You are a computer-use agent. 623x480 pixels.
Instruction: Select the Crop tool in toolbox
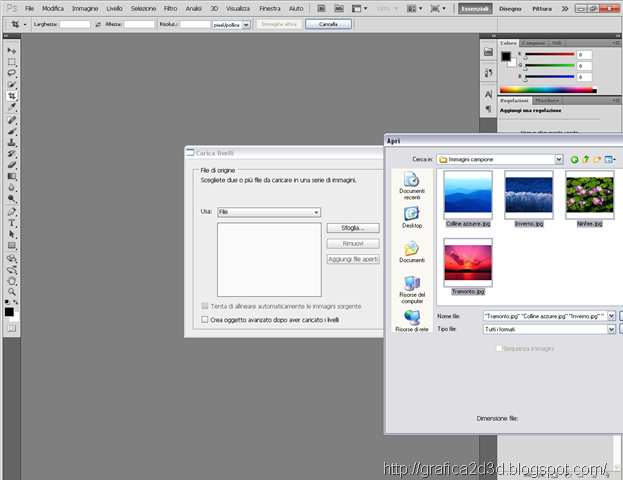[x=12, y=96]
